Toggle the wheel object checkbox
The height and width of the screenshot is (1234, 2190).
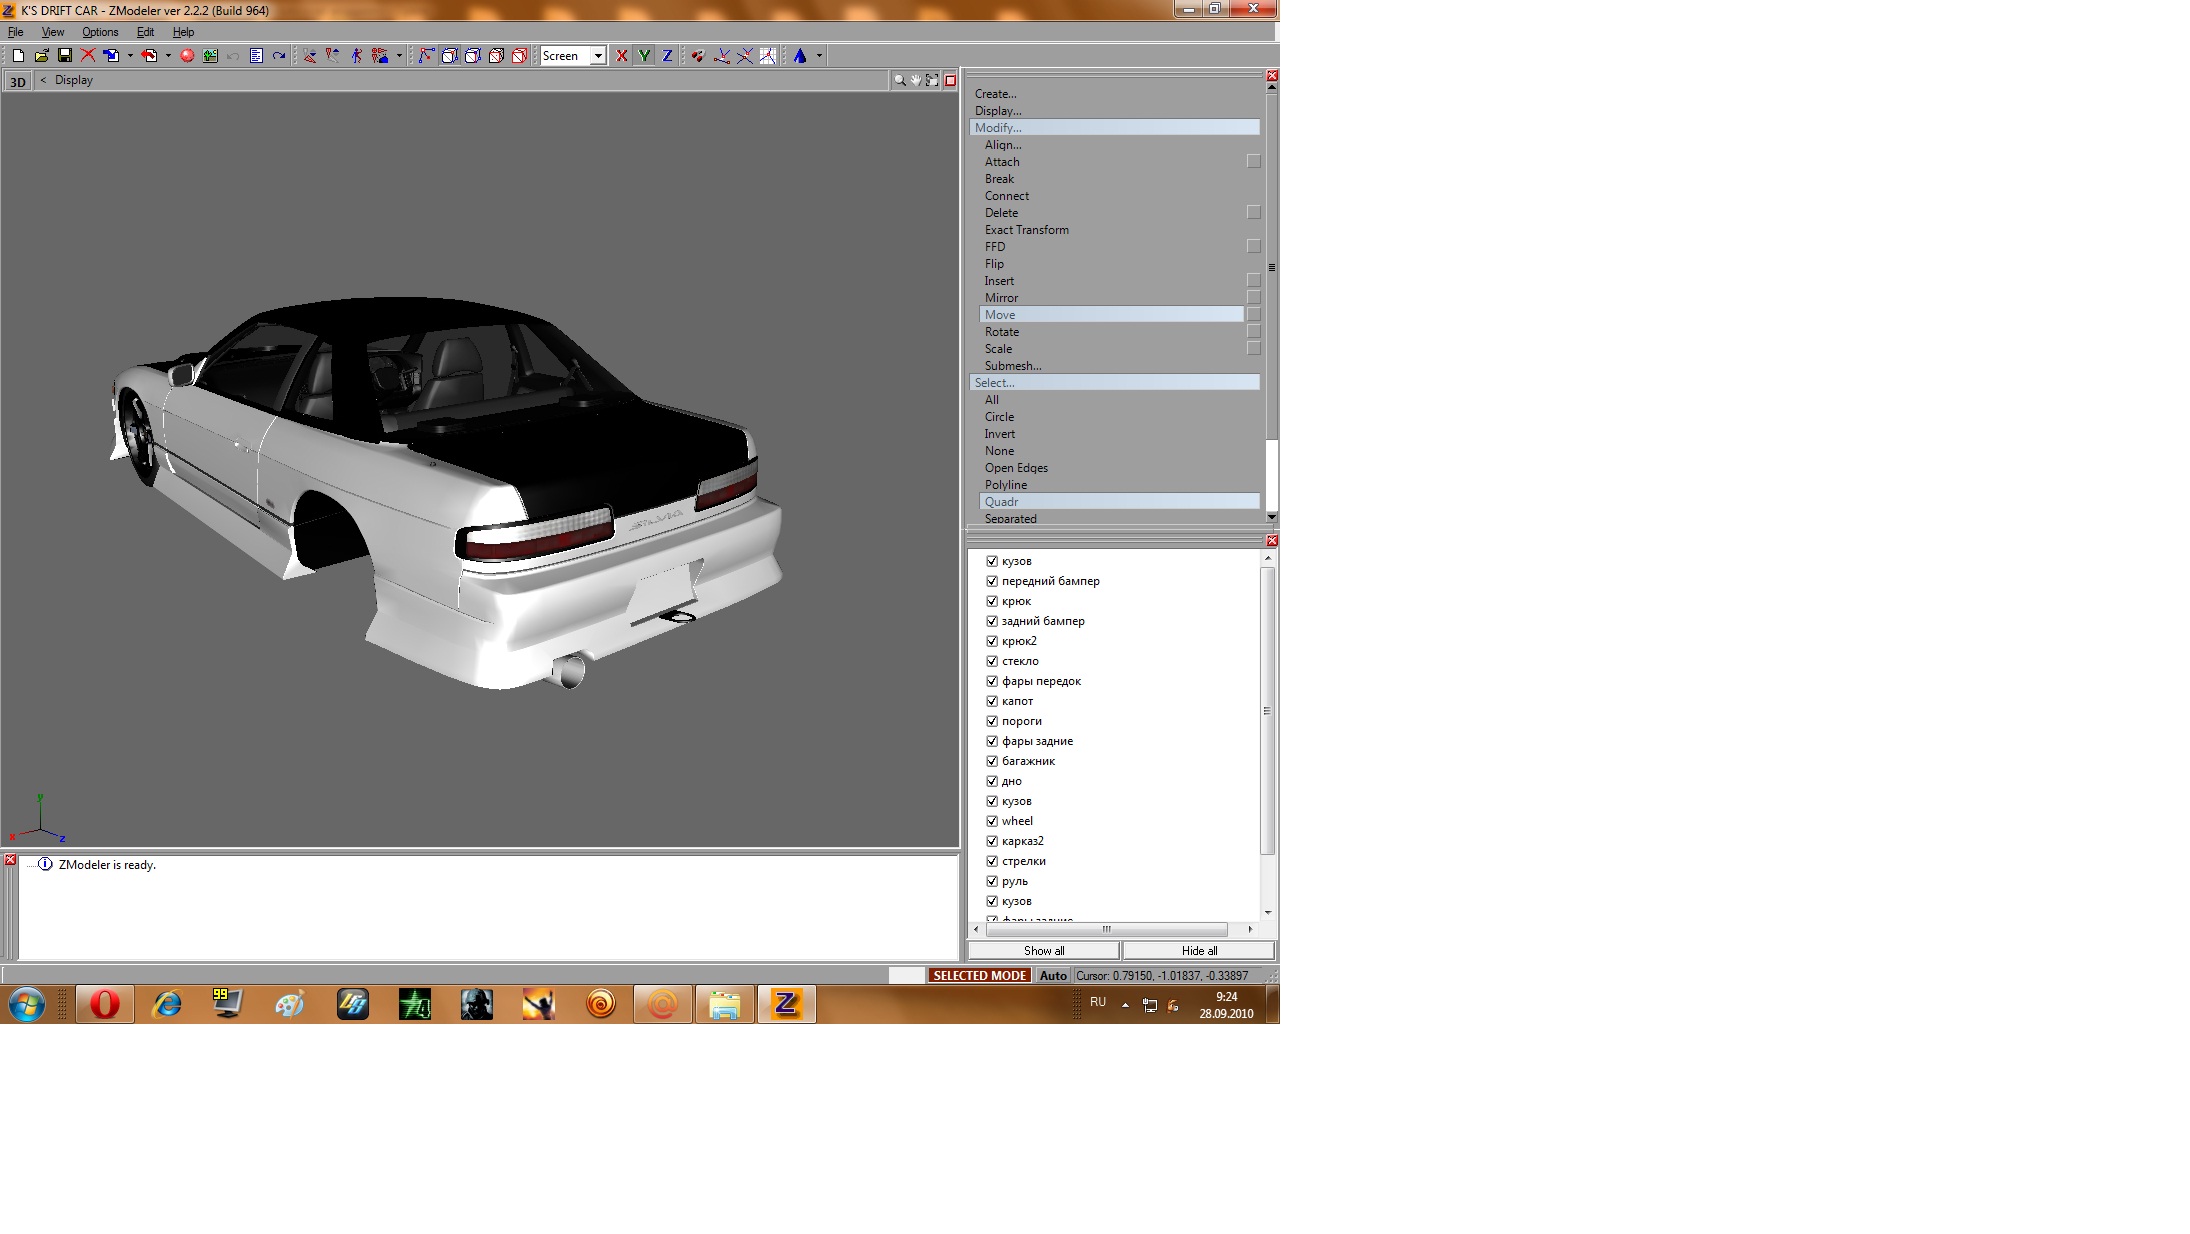click(x=992, y=821)
